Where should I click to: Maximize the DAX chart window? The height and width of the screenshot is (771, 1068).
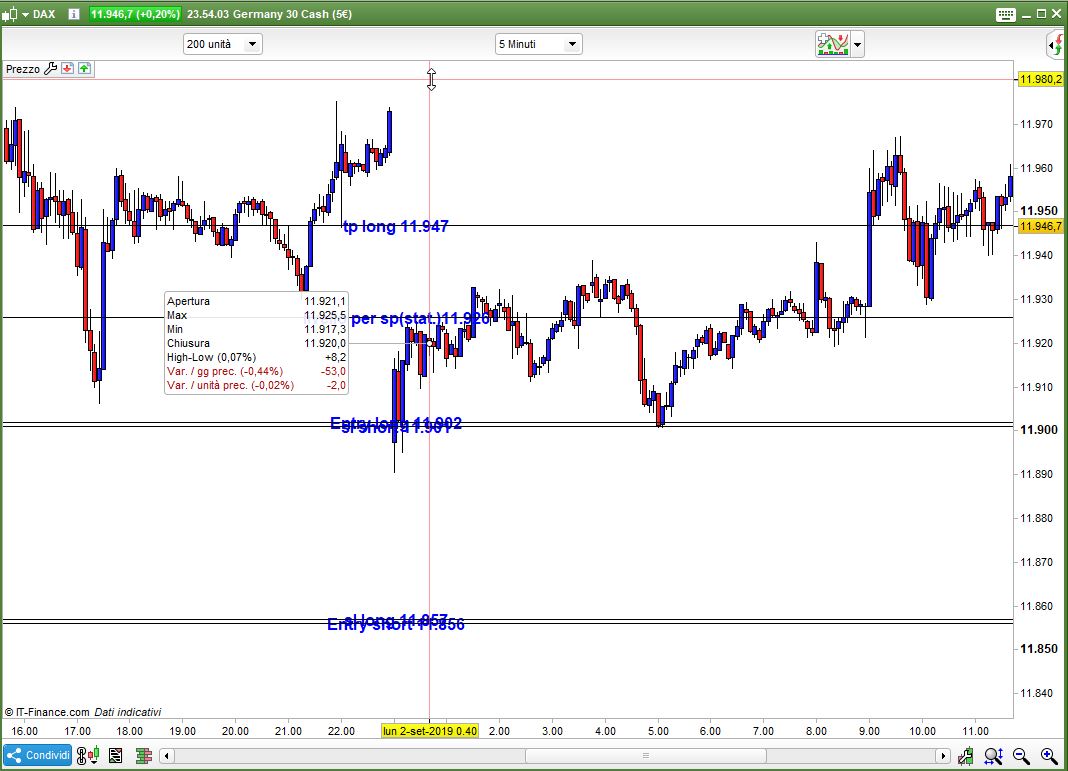(1041, 14)
